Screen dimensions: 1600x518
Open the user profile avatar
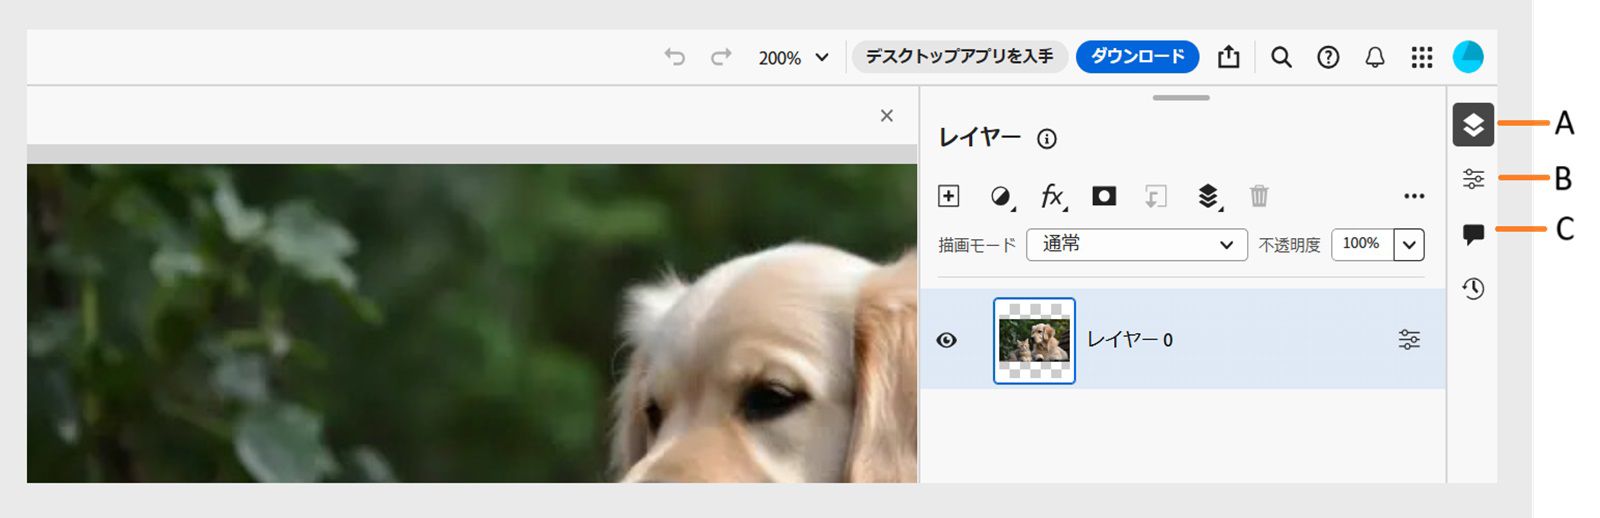1468,57
